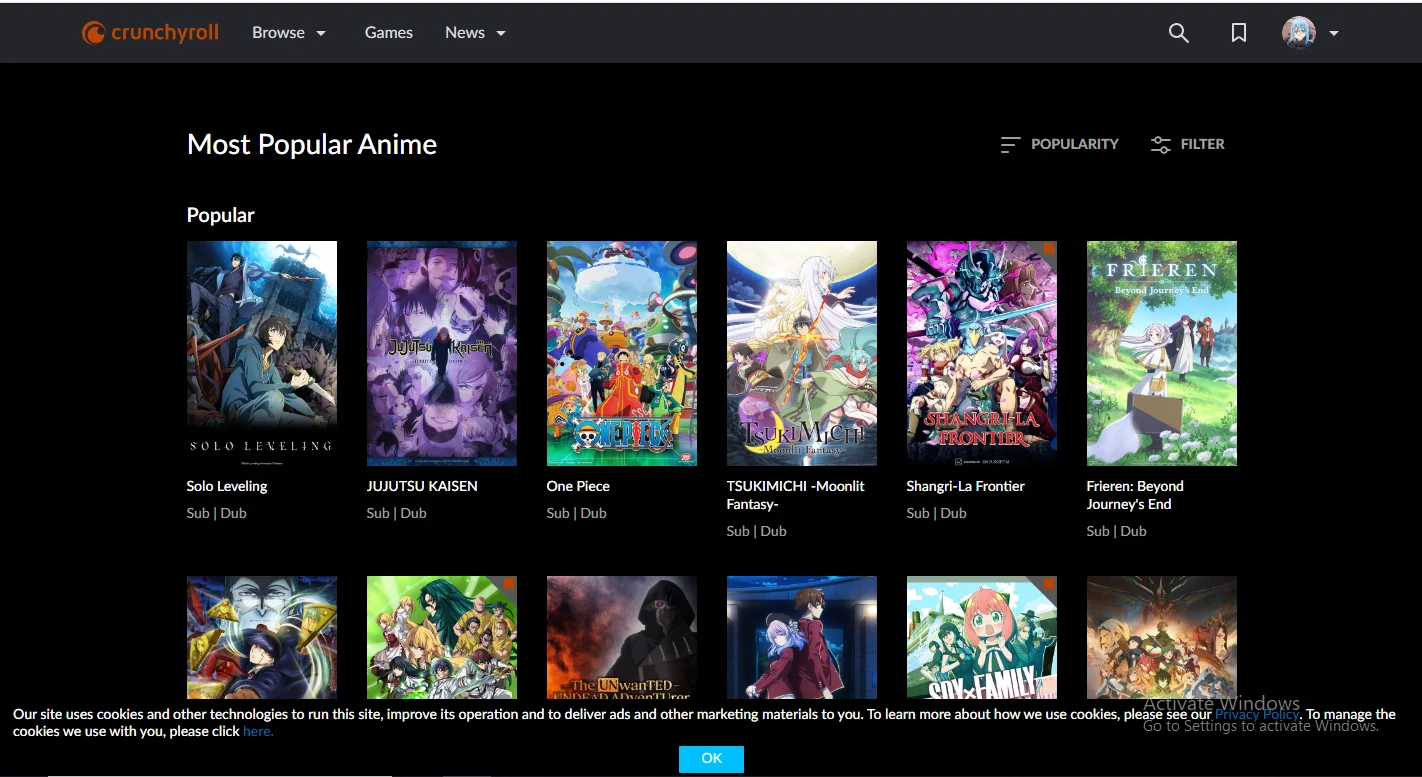Screen dimensions: 1422x777
Task: Open the Shangri-La Frontier poster
Action: click(982, 353)
